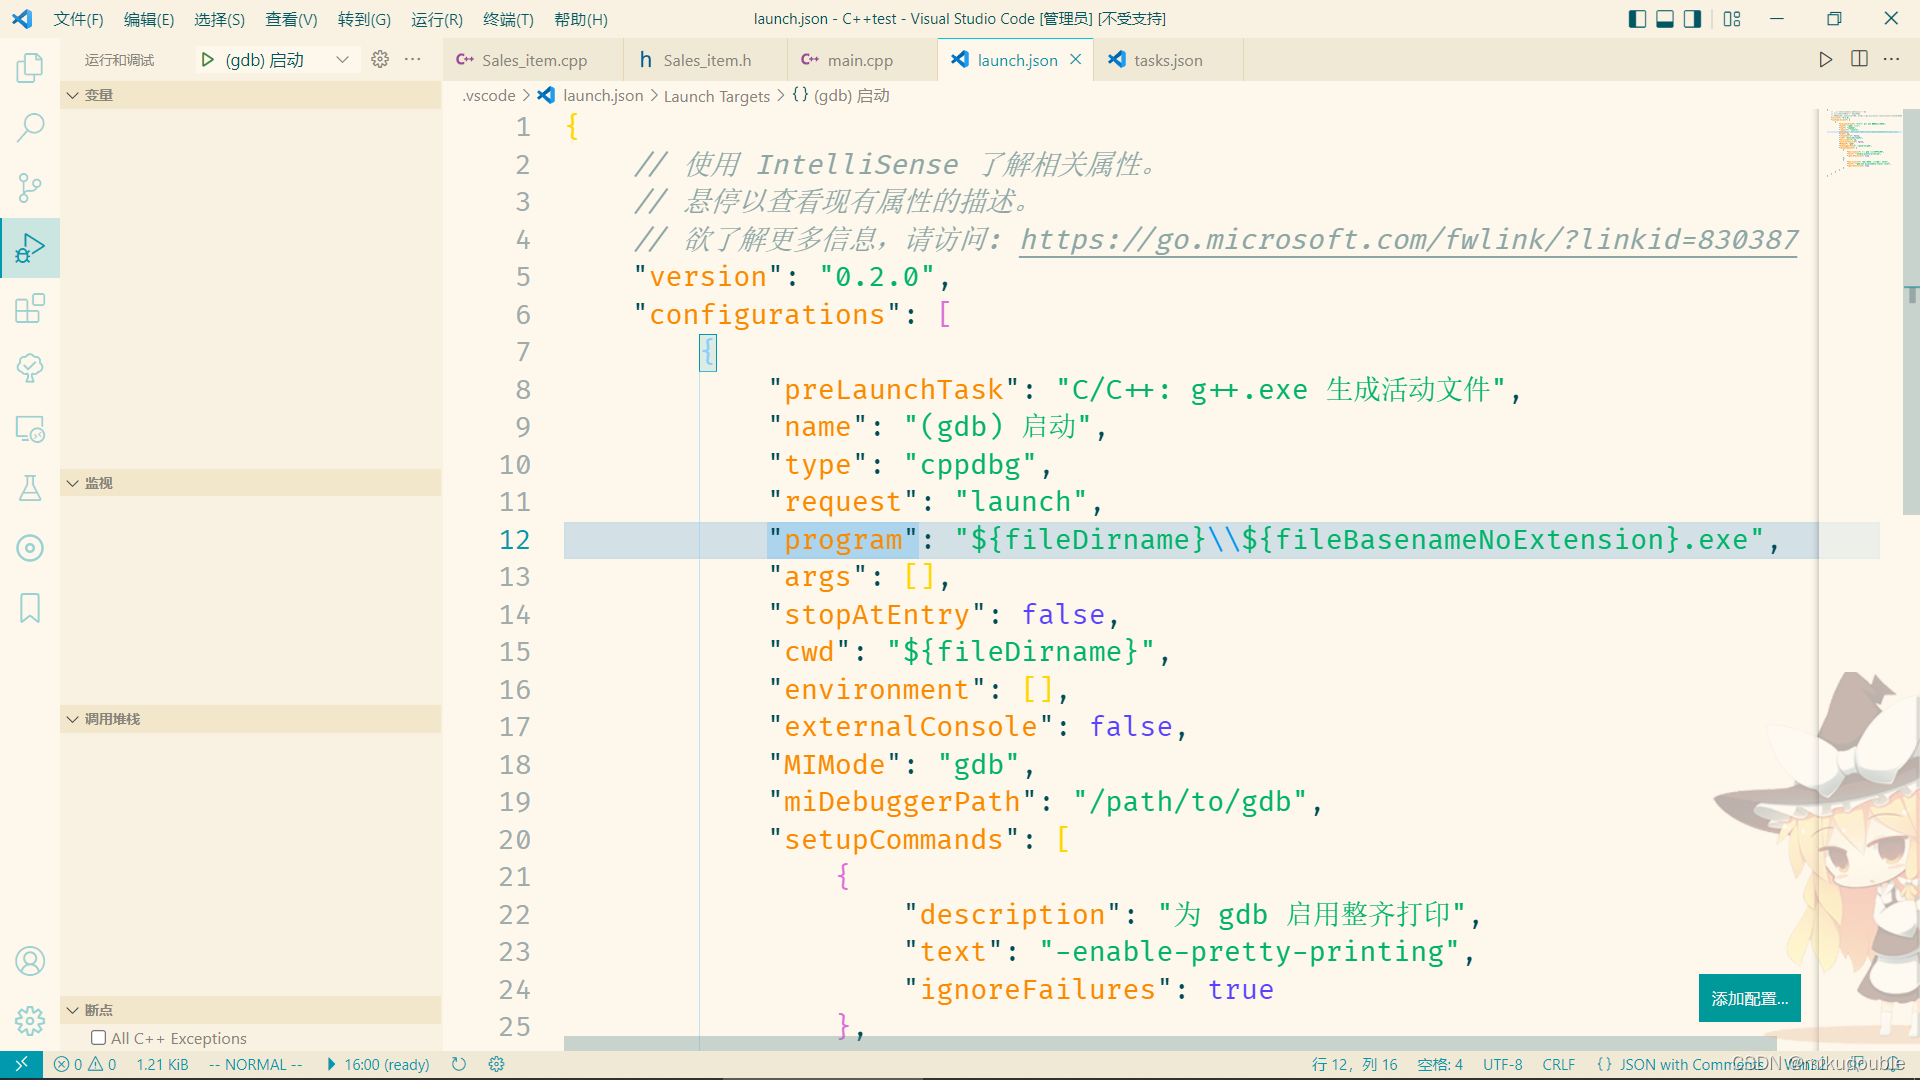The height and width of the screenshot is (1080, 1920).
Task: Toggle bottom panel layout button
Action: pyautogui.click(x=1665, y=19)
